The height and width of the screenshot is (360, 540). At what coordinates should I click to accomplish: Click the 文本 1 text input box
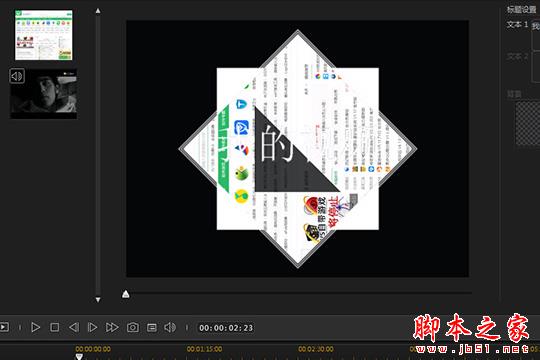(x=536, y=34)
